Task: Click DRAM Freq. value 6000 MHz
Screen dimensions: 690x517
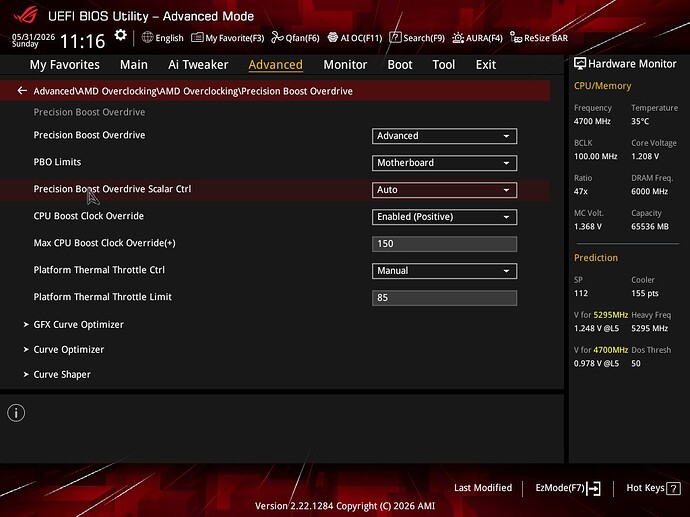Action: pyautogui.click(x=650, y=191)
